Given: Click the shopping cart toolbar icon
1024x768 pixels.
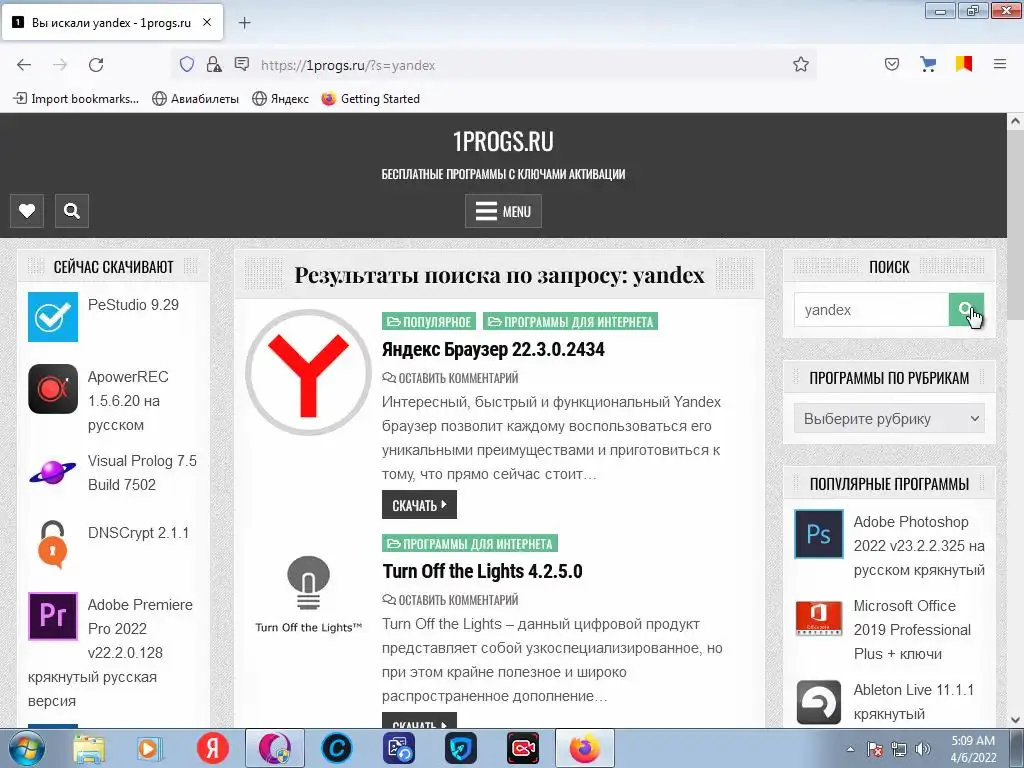Looking at the screenshot, I should click(x=927, y=64).
